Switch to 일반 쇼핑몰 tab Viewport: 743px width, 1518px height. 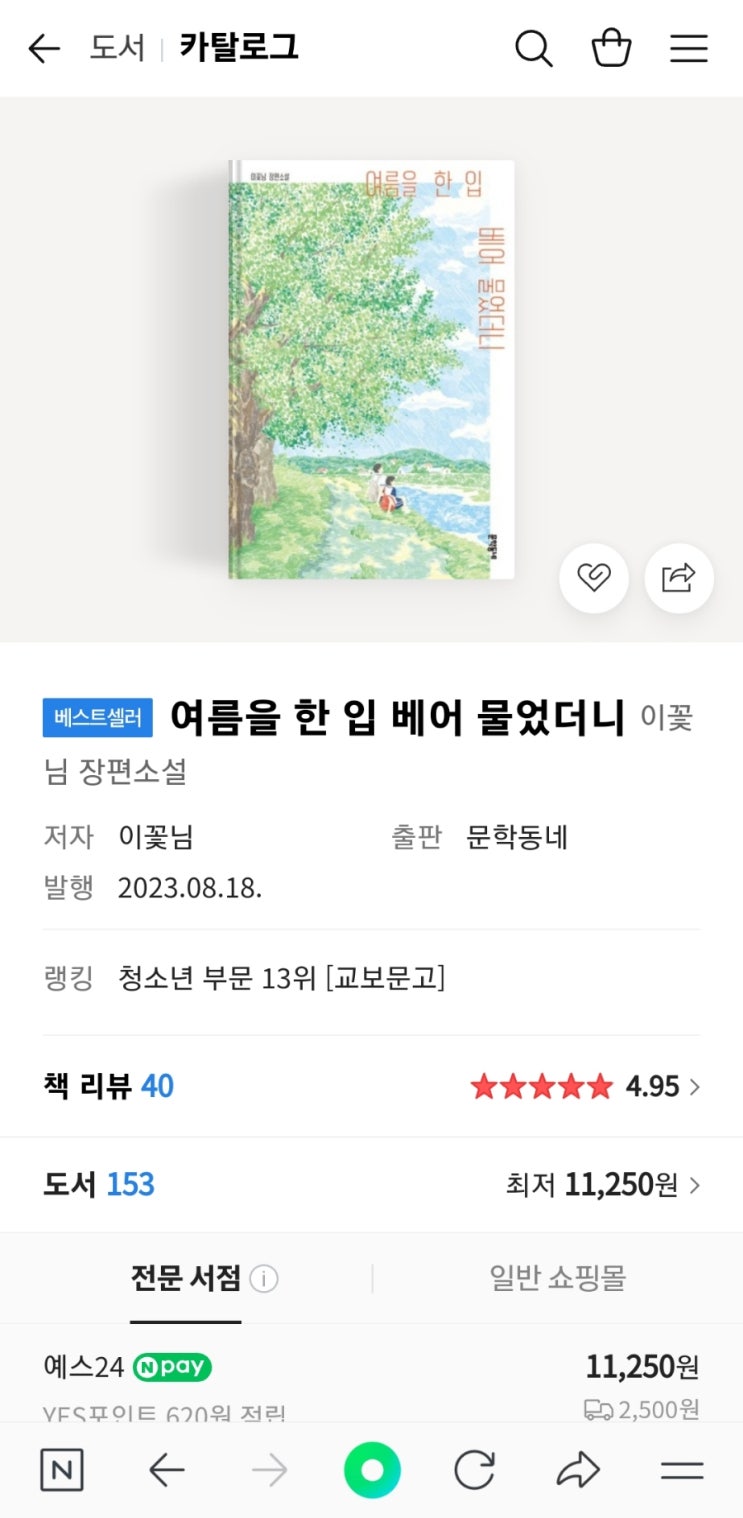click(557, 1278)
